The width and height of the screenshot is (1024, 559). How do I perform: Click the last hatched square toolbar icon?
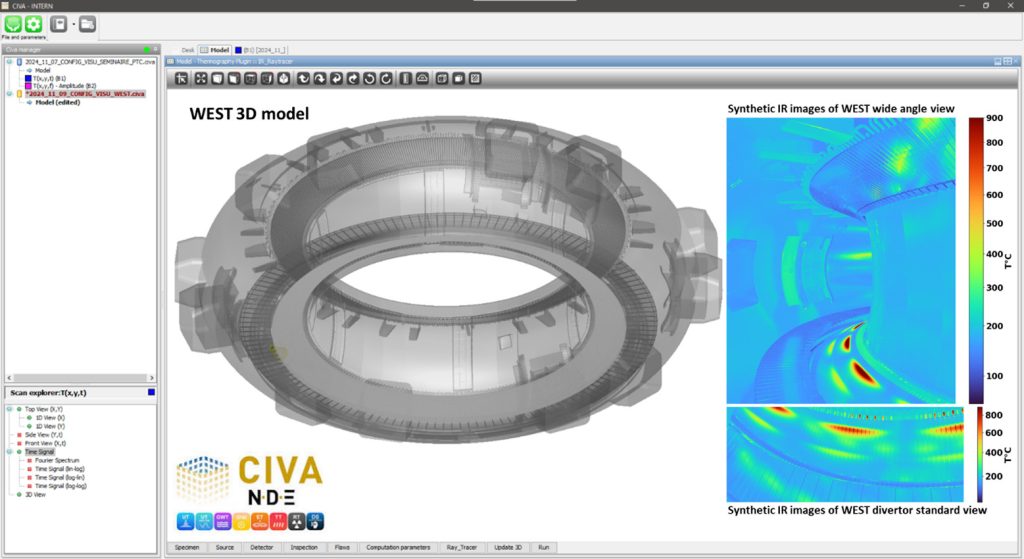coord(475,78)
